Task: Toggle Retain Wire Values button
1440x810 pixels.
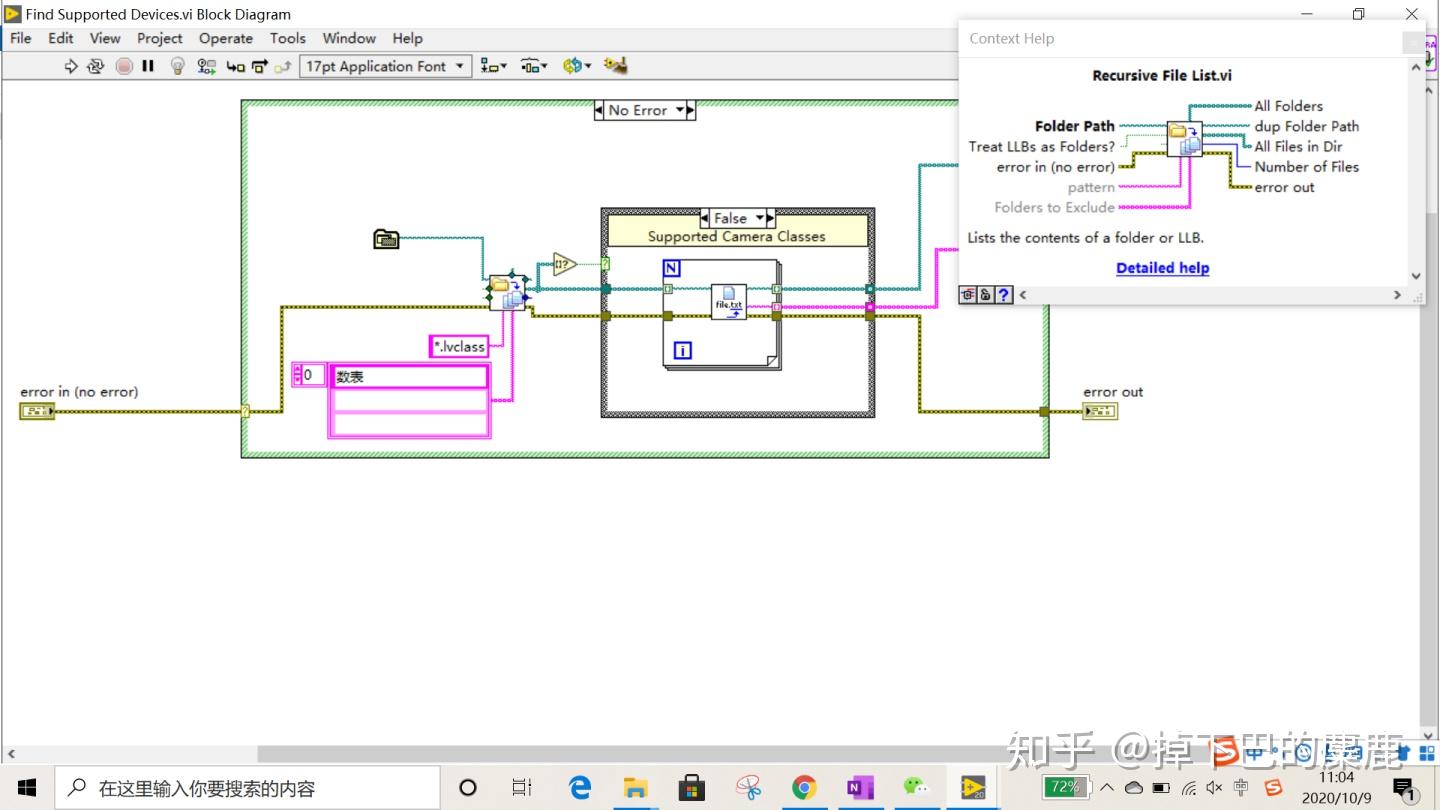Action: (207, 67)
